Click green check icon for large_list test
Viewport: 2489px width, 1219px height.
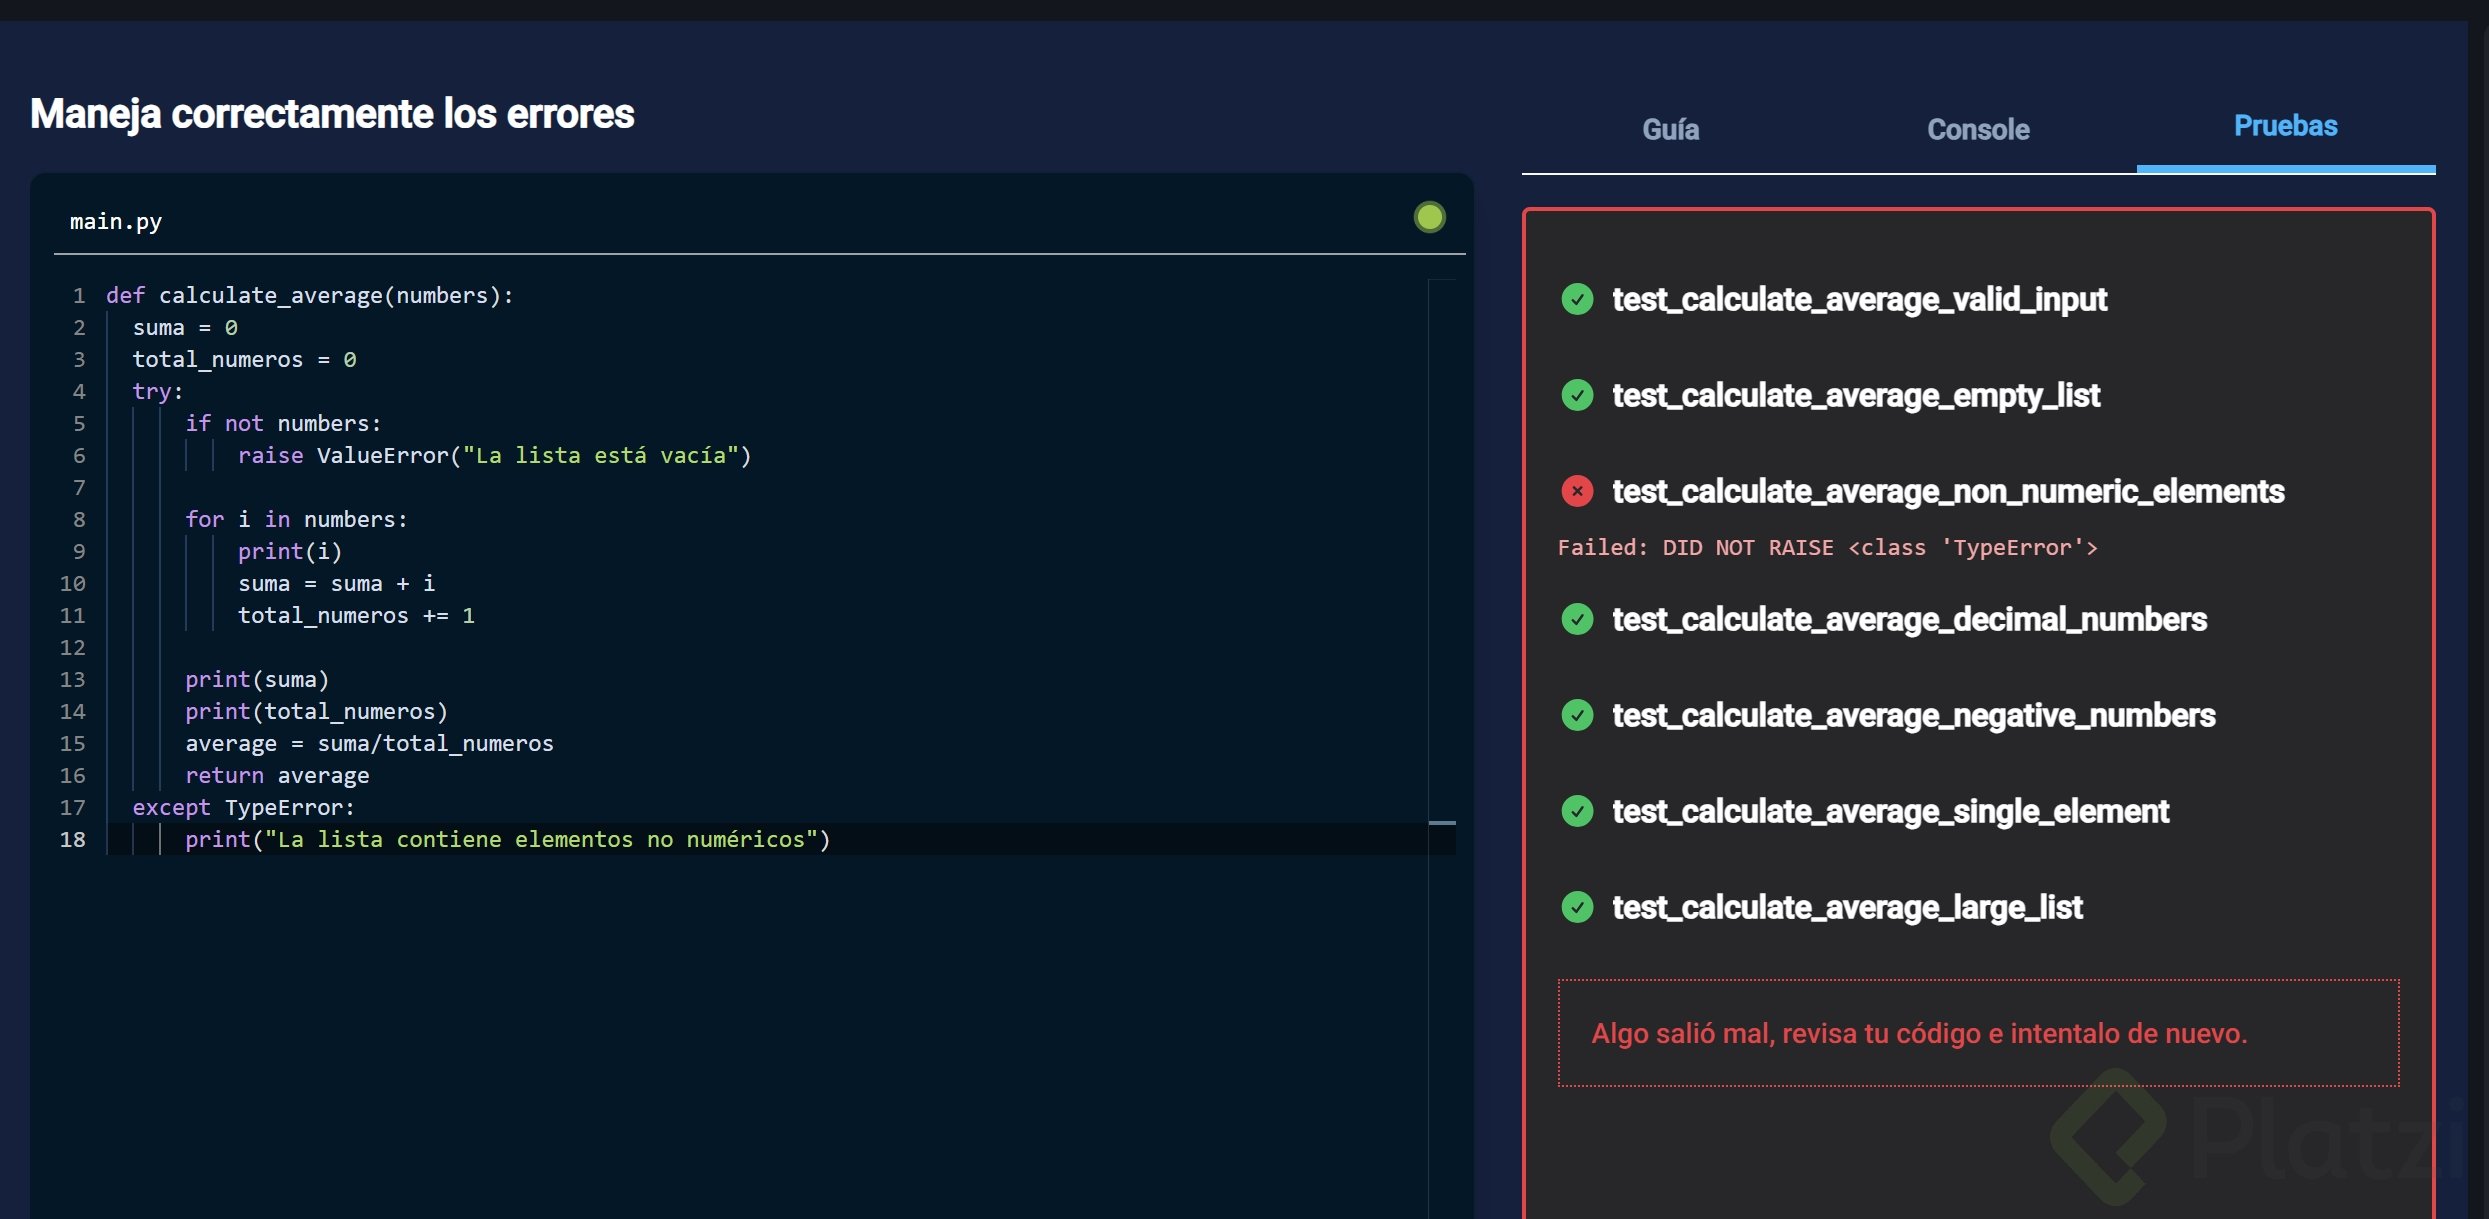point(1577,907)
